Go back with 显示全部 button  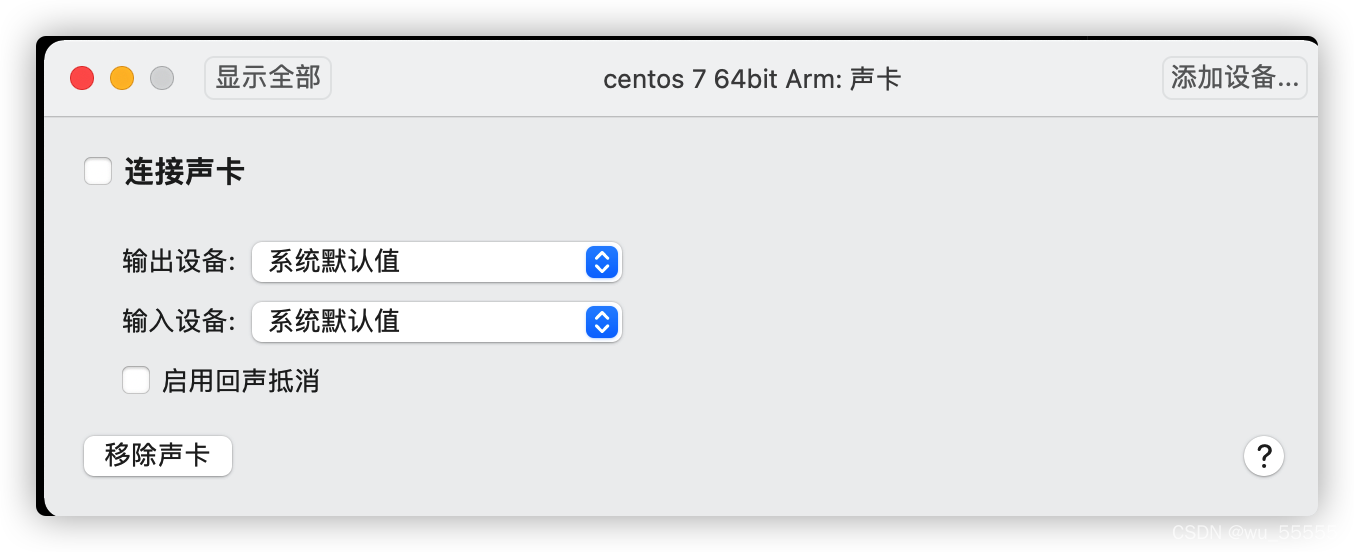click(268, 78)
